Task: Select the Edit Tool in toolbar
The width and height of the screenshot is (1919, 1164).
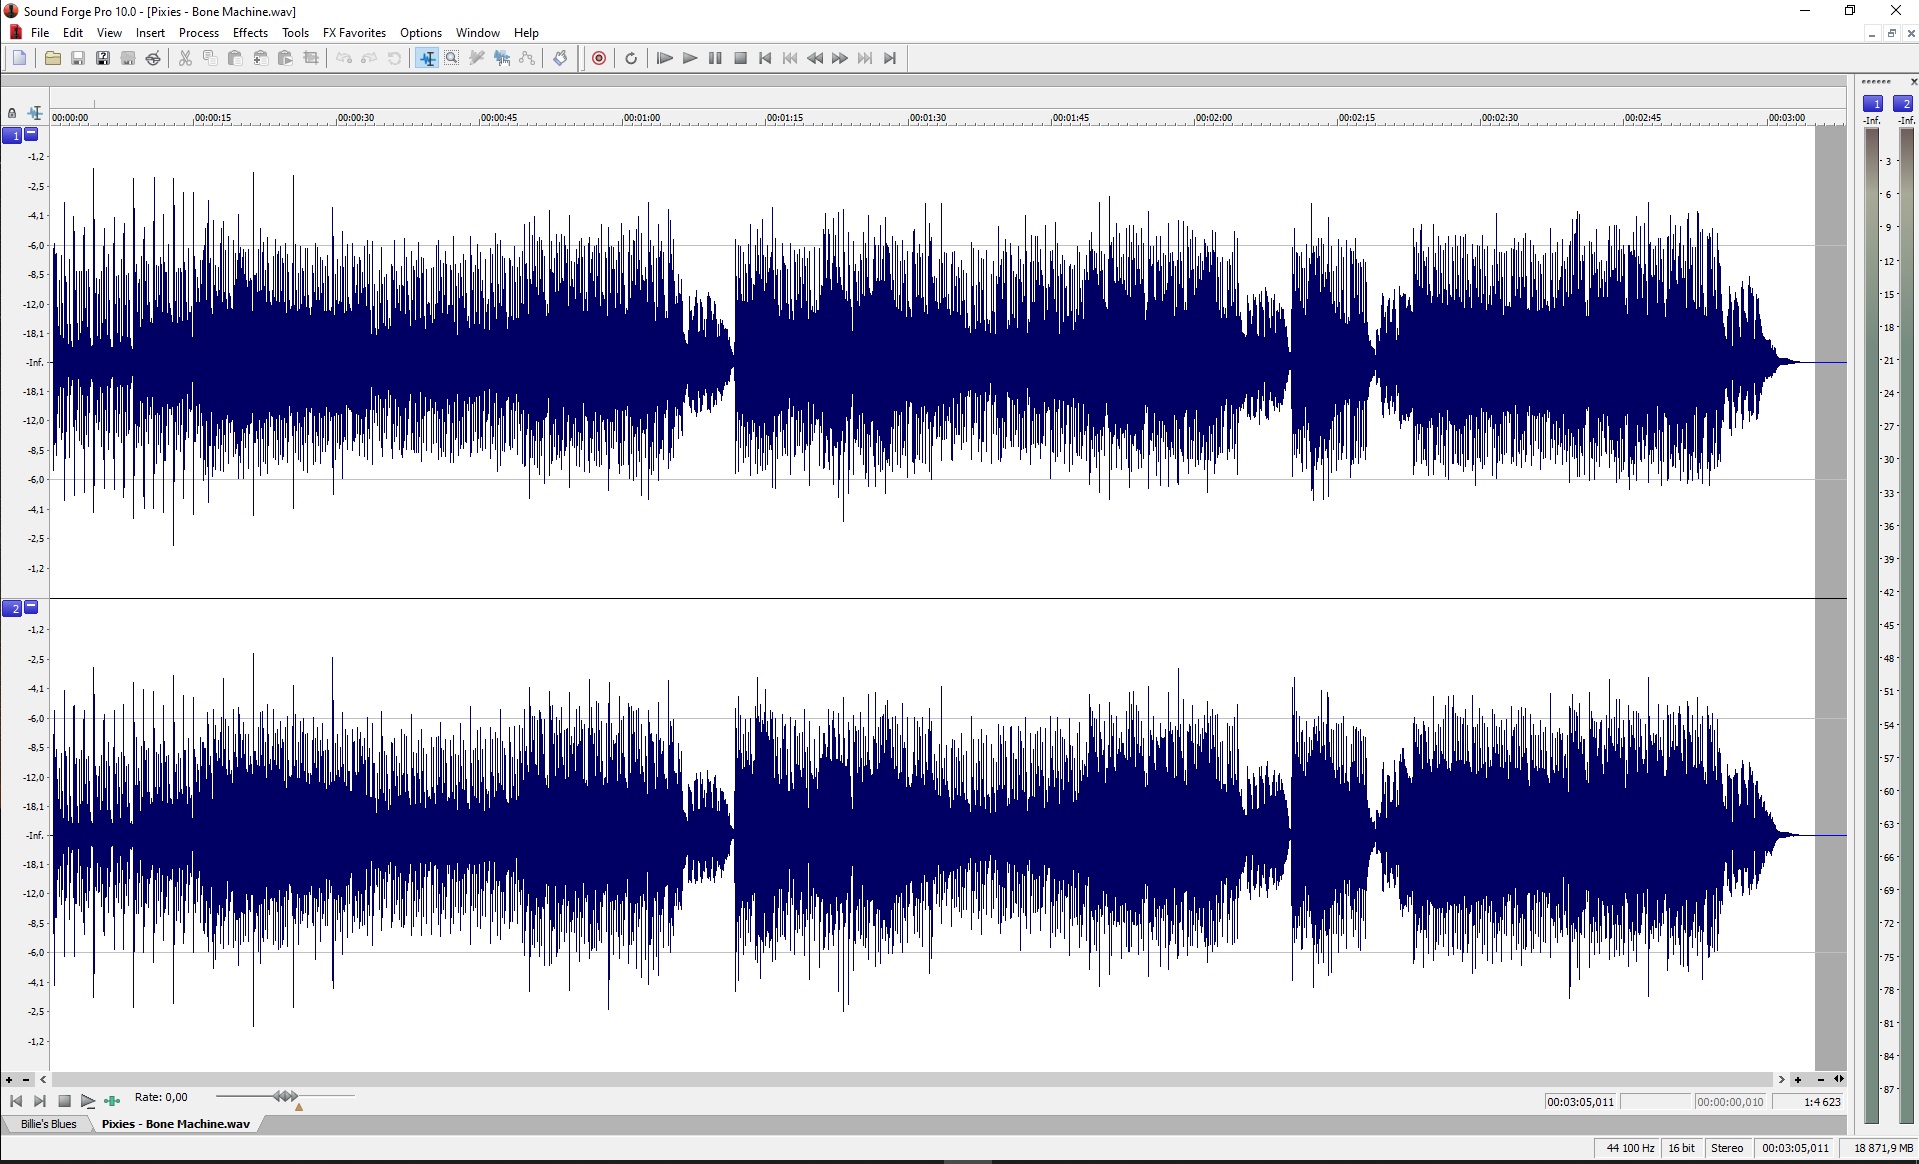Action: click(427, 58)
